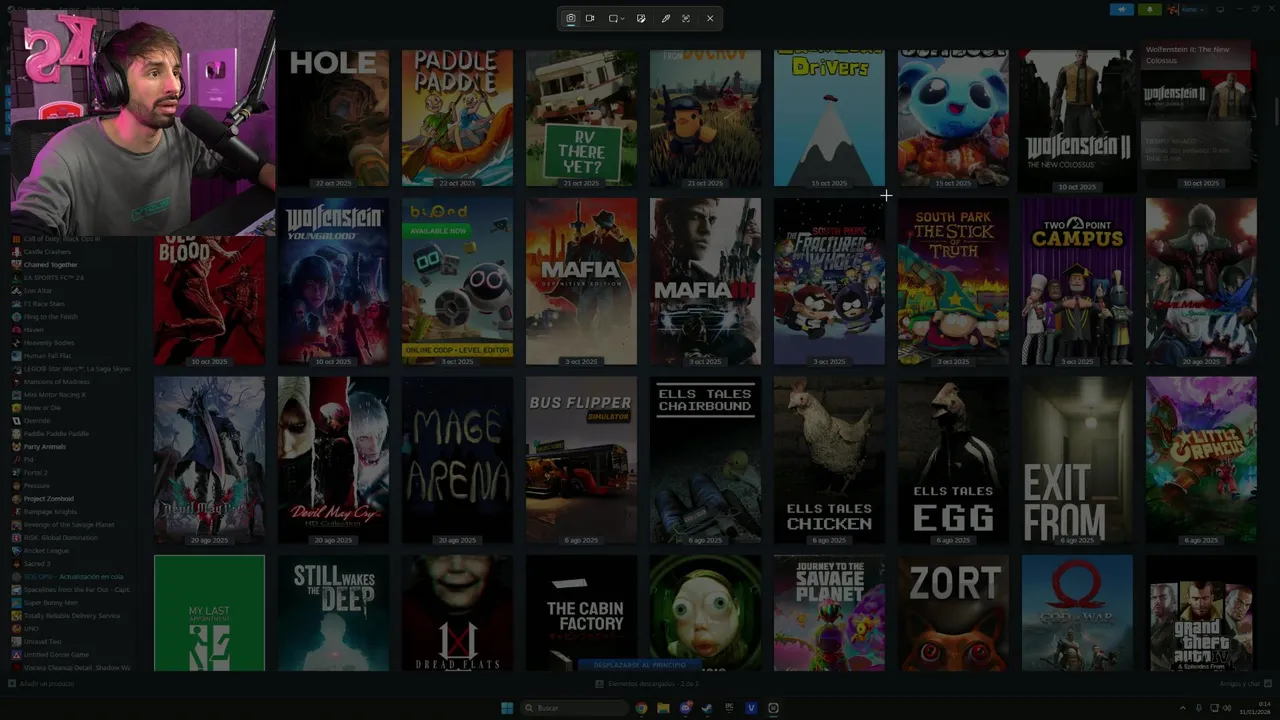This screenshot has height=720, width=1280.
Task: Click the Rocket League sidebar icon
Action: coord(16,551)
